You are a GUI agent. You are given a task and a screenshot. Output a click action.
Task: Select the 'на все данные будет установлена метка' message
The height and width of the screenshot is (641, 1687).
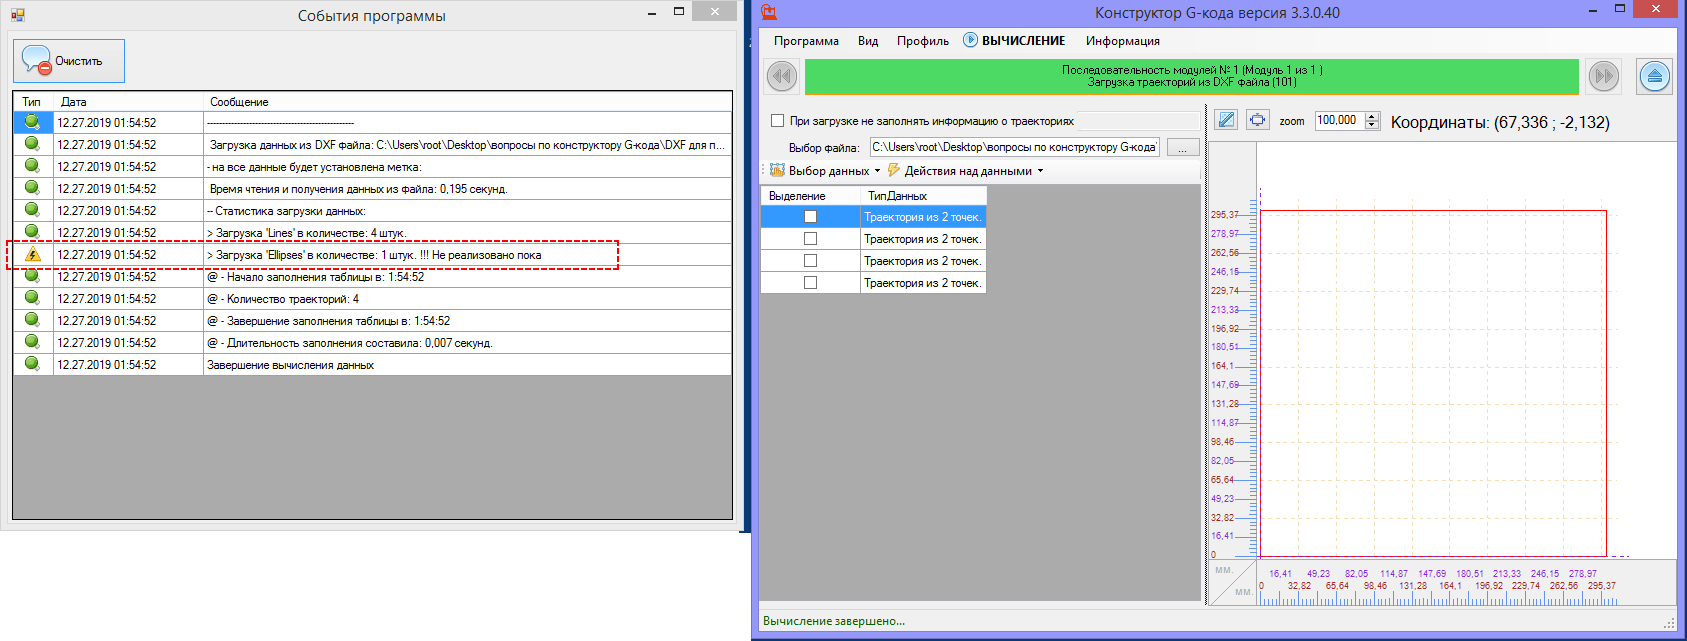(x=468, y=167)
